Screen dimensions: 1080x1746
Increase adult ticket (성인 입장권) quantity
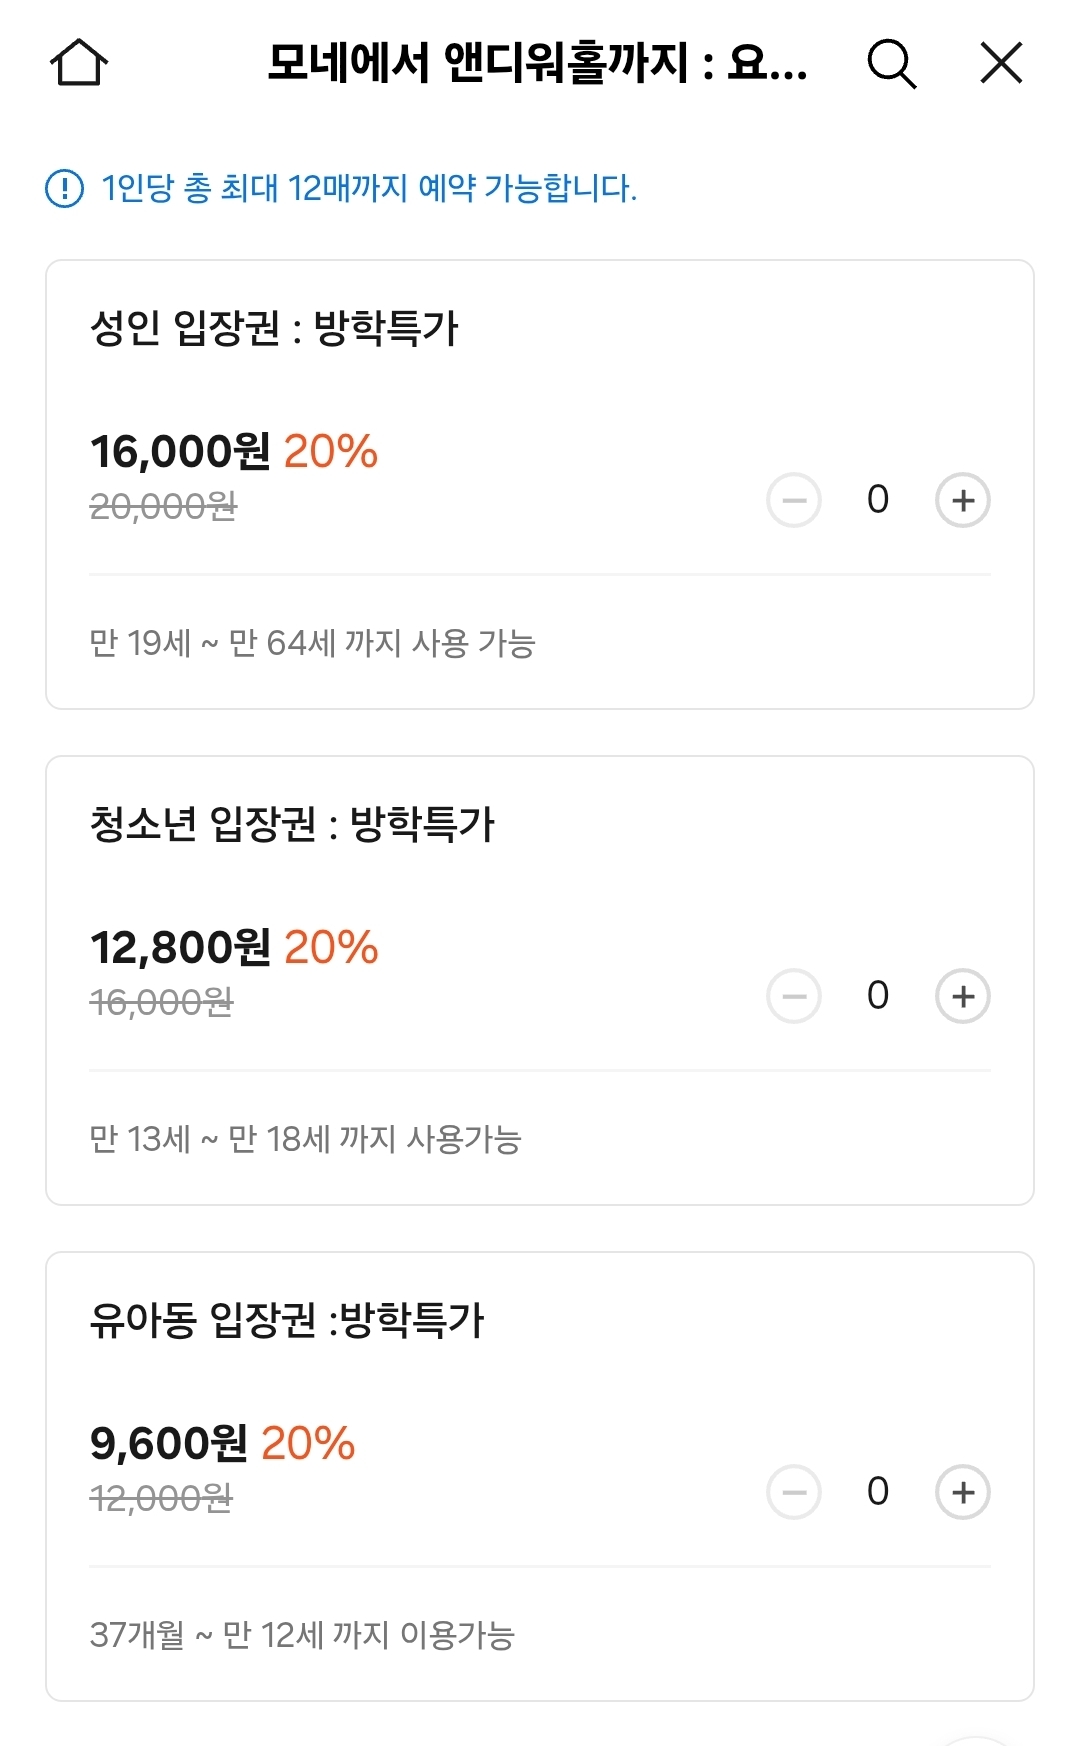coord(962,500)
